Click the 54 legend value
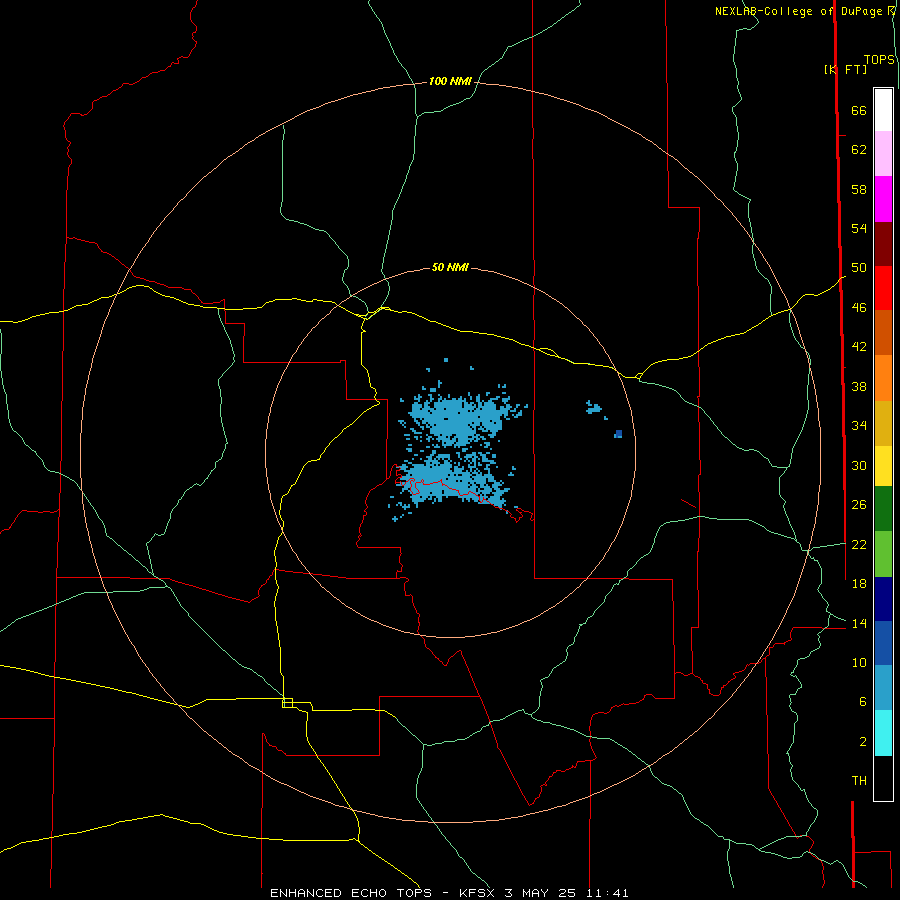Image resolution: width=900 pixels, height=900 pixels. point(859,228)
